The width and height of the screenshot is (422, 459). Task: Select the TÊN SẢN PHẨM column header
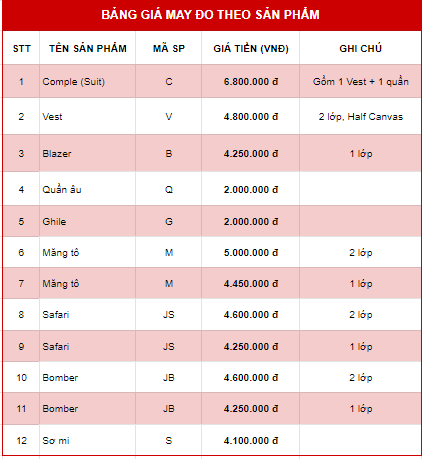[88, 48]
